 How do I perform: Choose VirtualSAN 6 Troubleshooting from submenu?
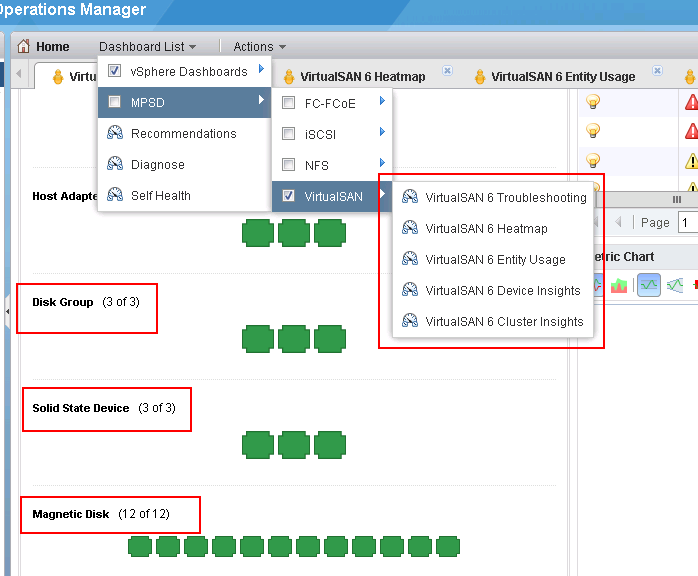pos(493,197)
